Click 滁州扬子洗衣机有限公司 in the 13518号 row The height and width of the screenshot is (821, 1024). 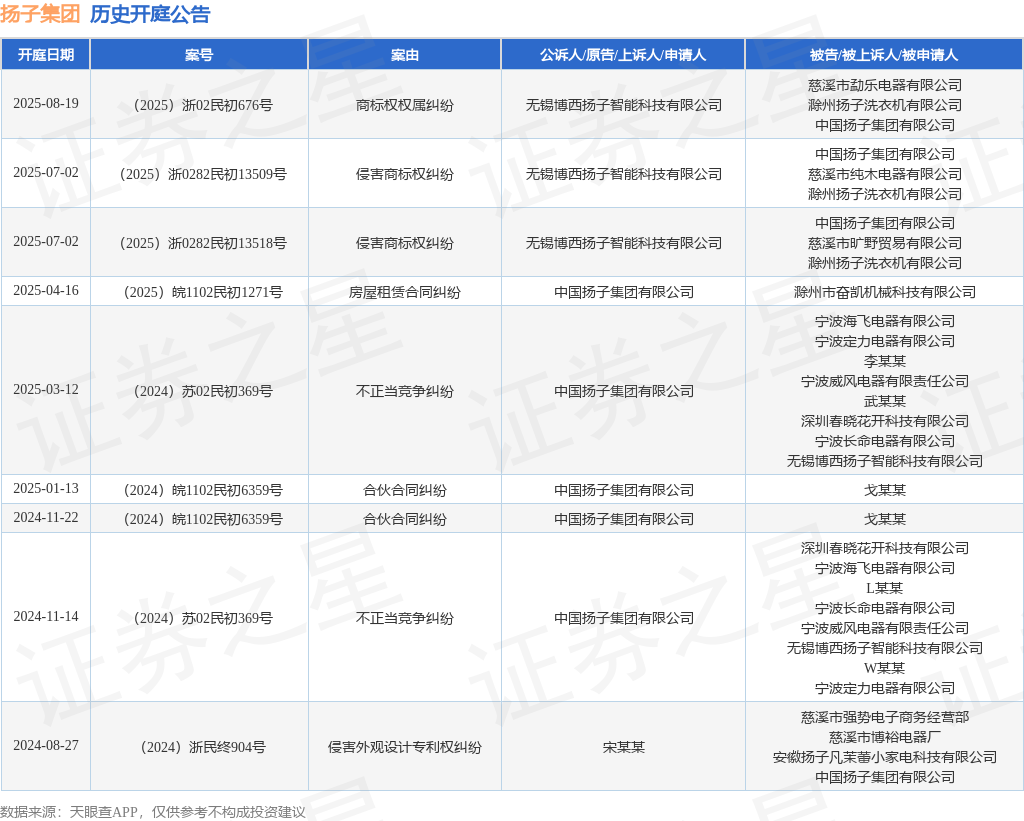pos(885,263)
